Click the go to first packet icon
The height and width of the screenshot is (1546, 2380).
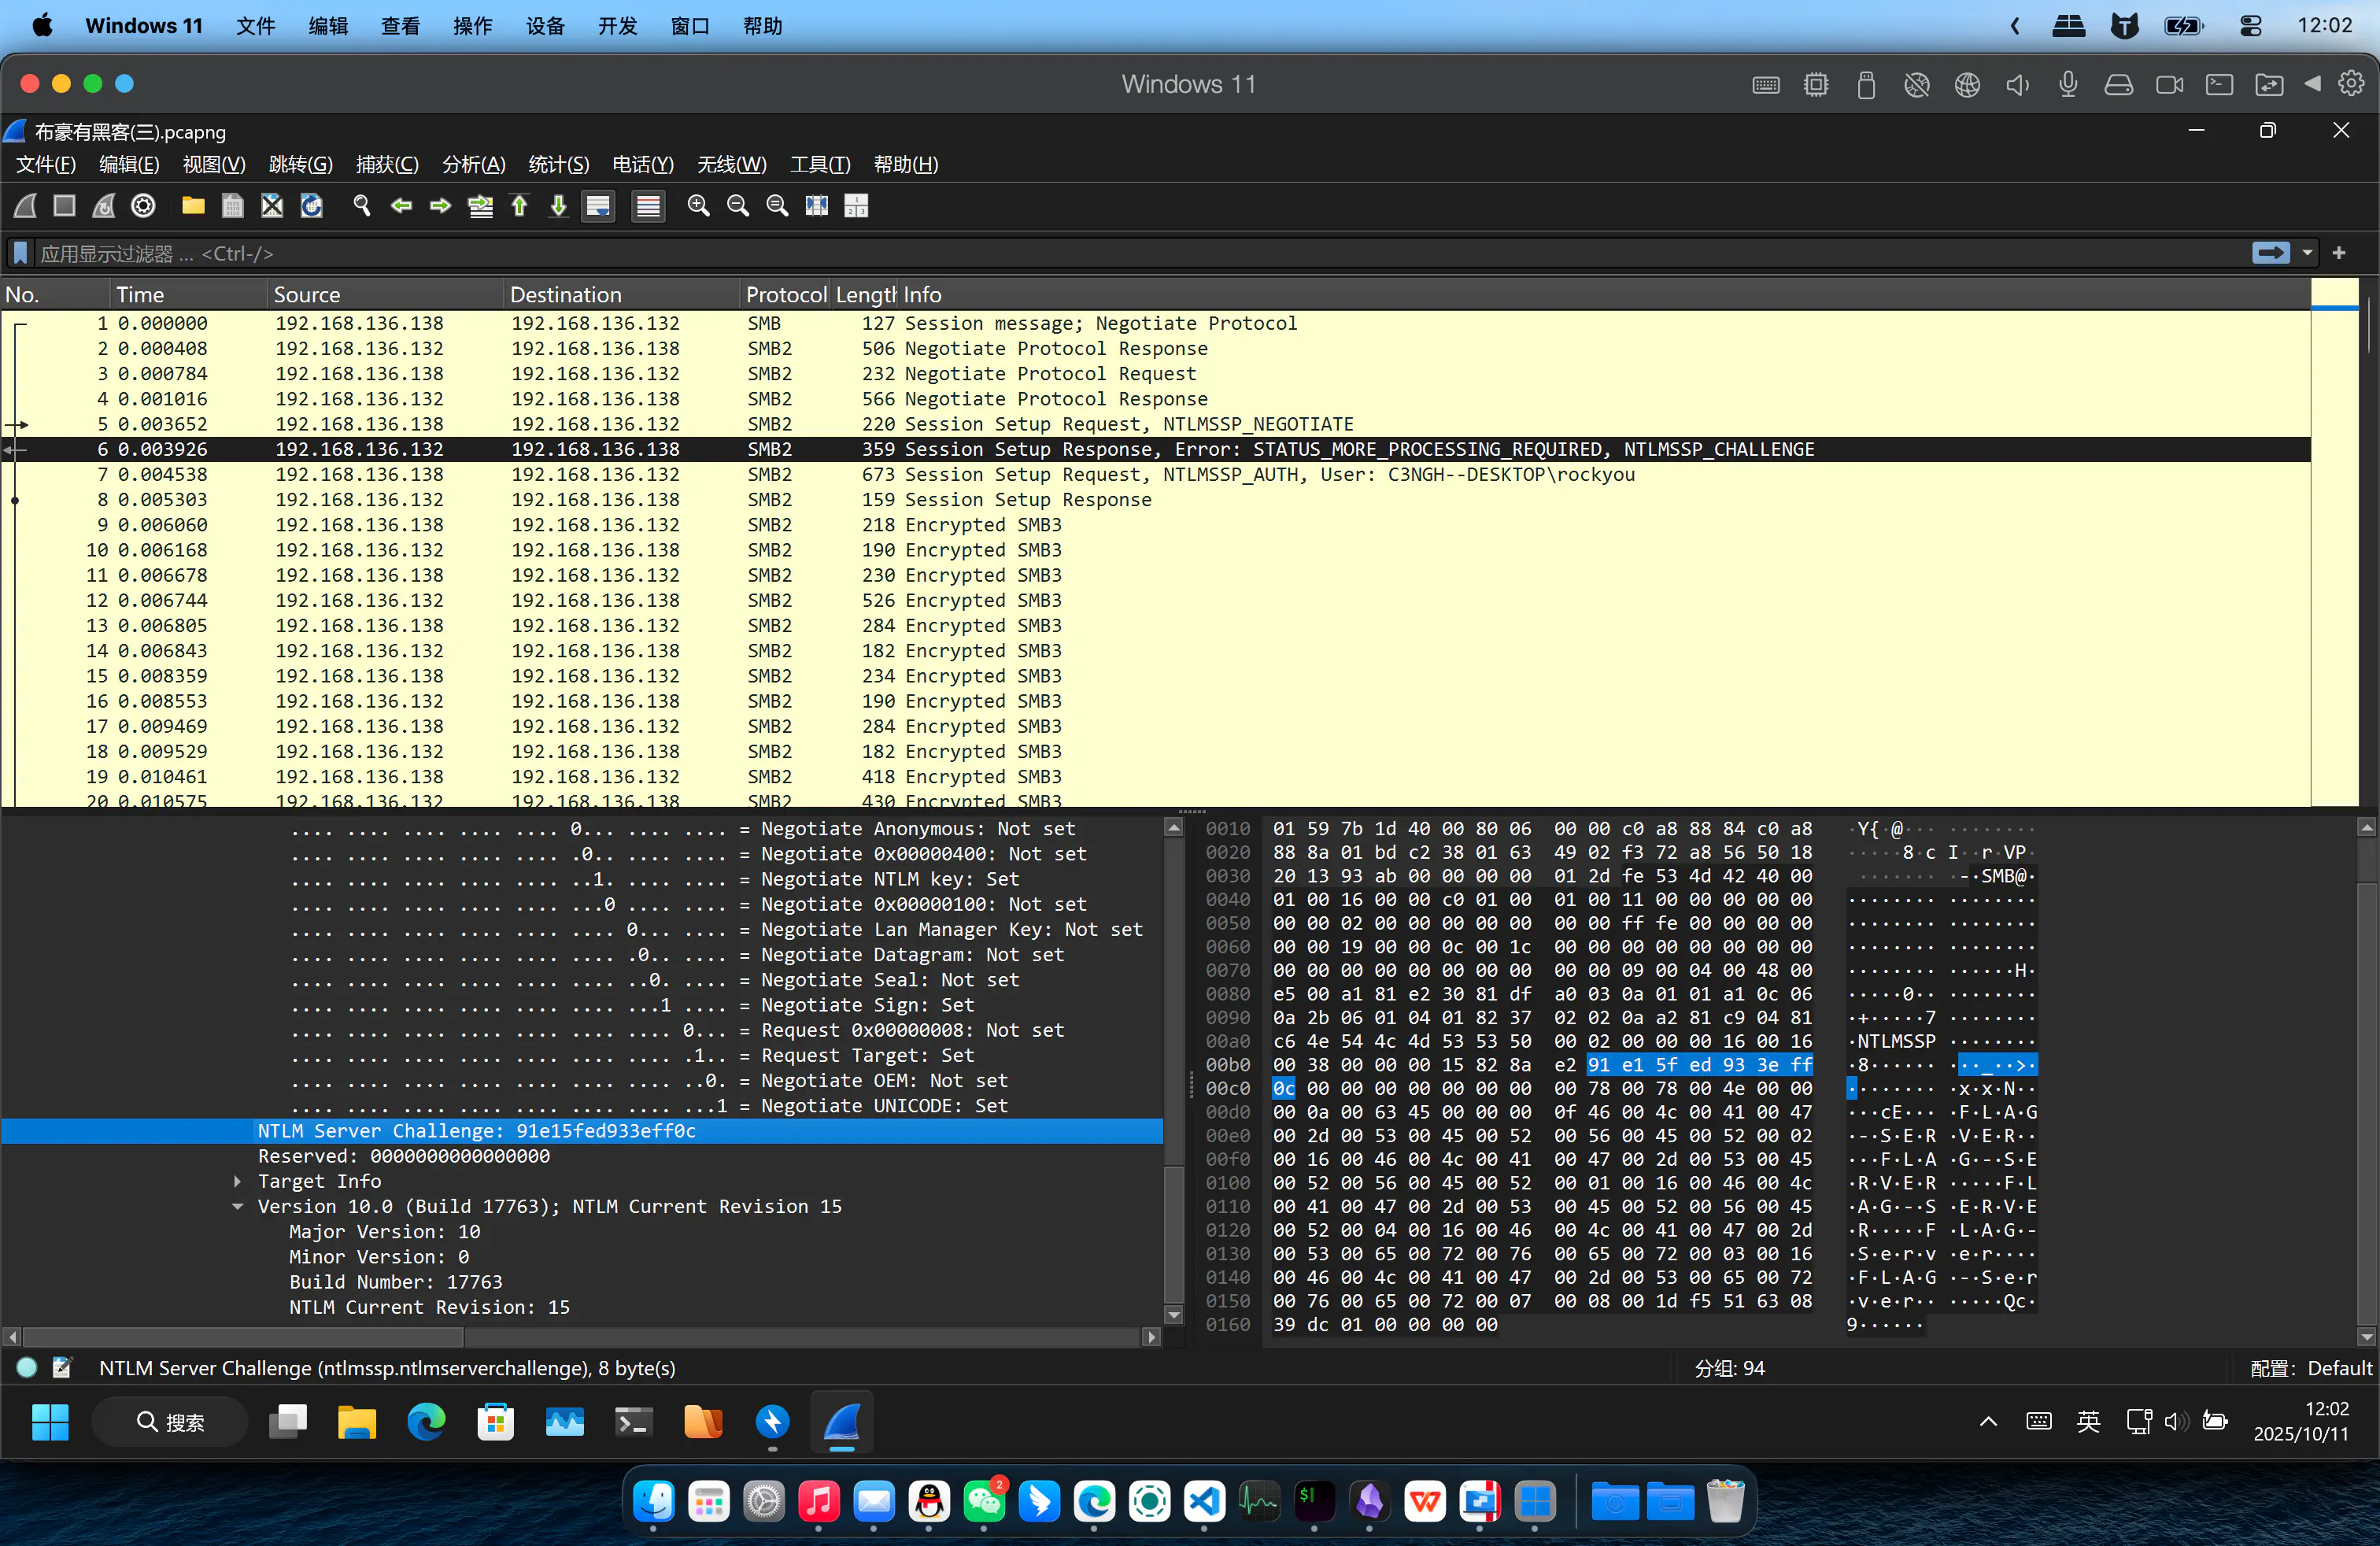pyautogui.click(x=519, y=206)
